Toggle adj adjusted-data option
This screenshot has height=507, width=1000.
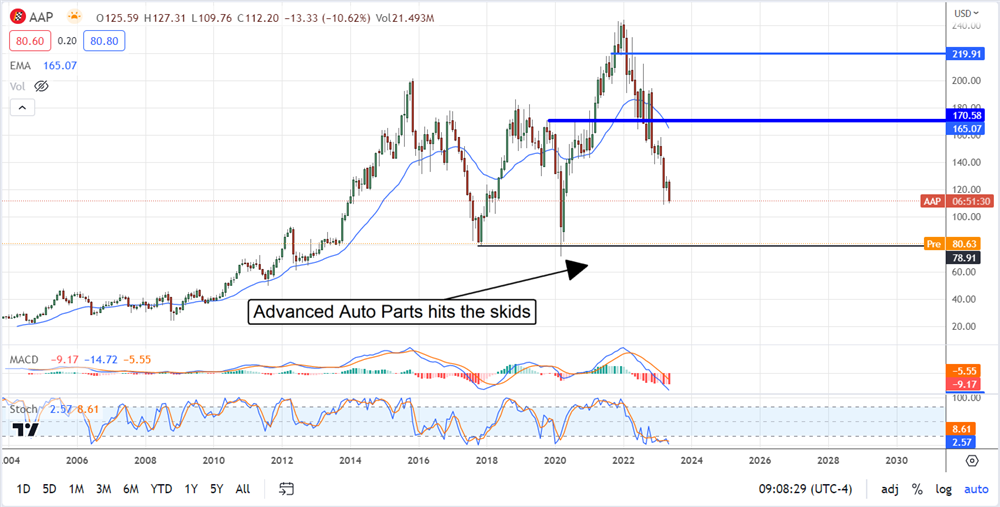[891, 489]
